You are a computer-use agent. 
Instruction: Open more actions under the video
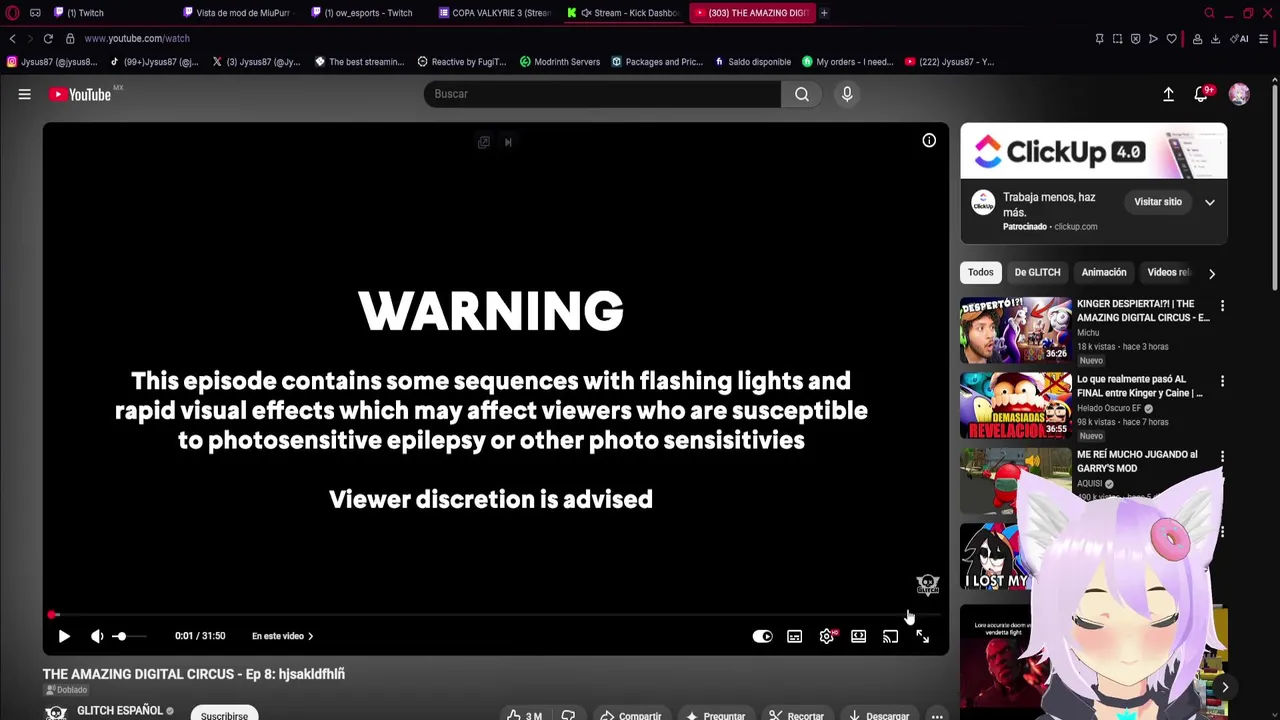pos(937,716)
